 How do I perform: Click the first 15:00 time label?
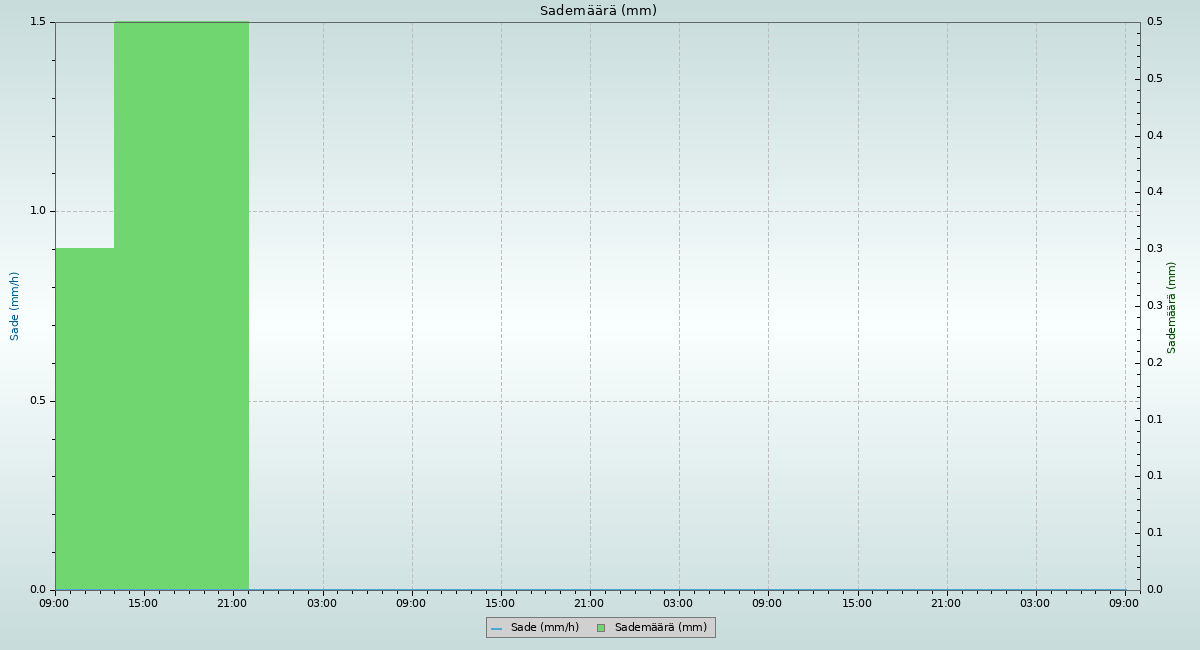click(x=143, y=603)
